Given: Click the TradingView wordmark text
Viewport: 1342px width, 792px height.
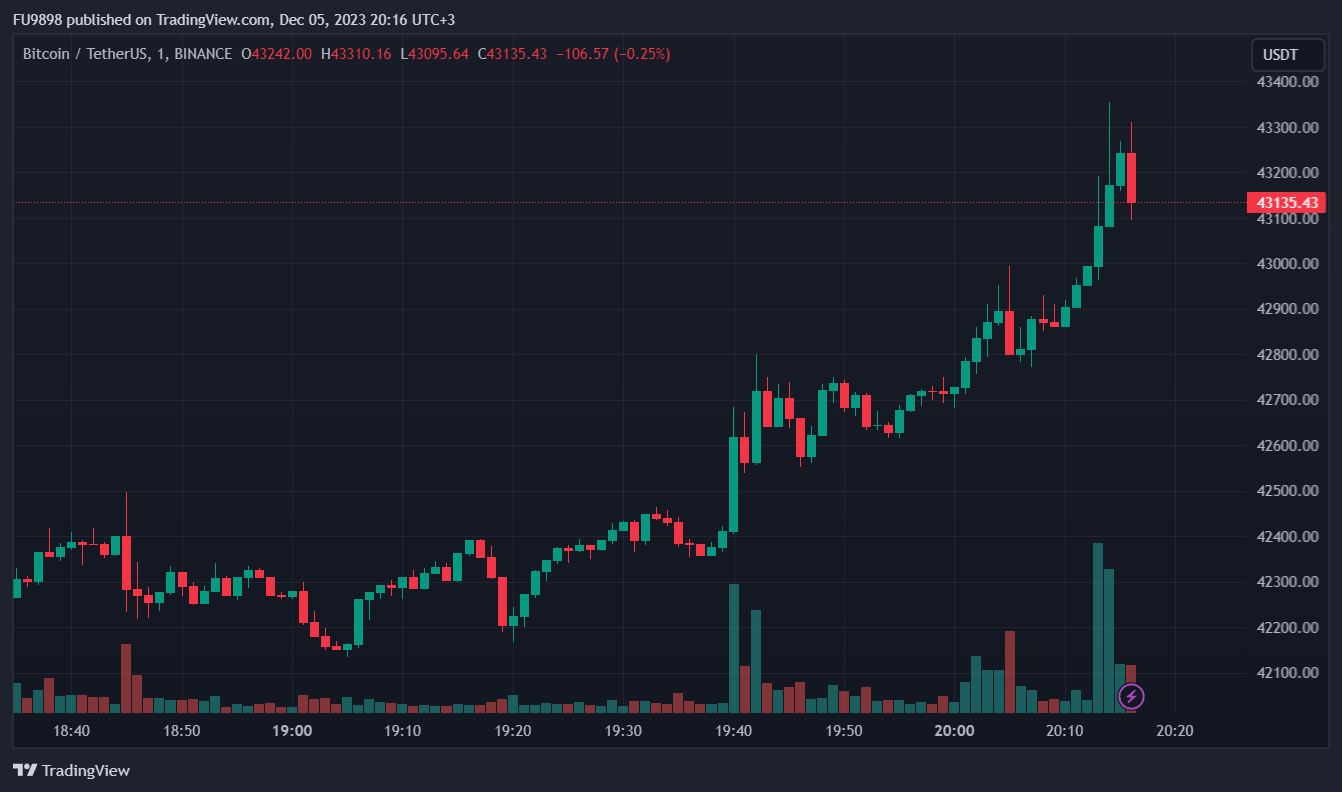Looking at the screenshot, I should click(86, 770).
